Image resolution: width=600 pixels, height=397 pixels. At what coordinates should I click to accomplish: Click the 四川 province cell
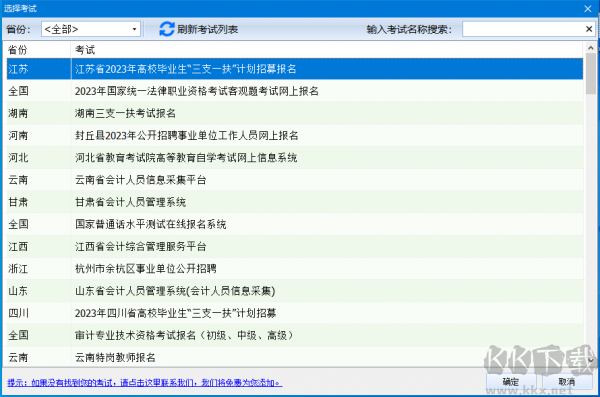pos(38,313)
